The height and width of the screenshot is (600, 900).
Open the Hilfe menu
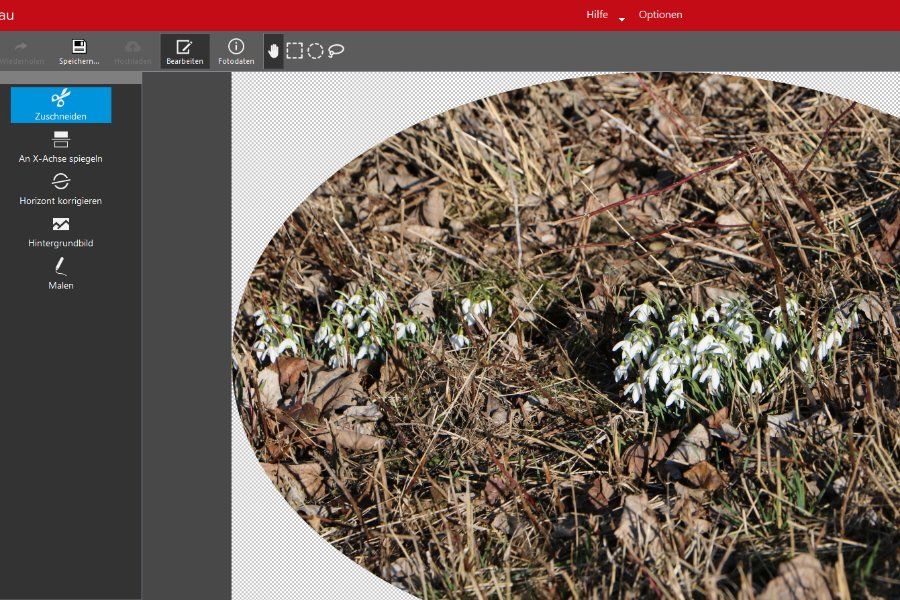point(597,14)
